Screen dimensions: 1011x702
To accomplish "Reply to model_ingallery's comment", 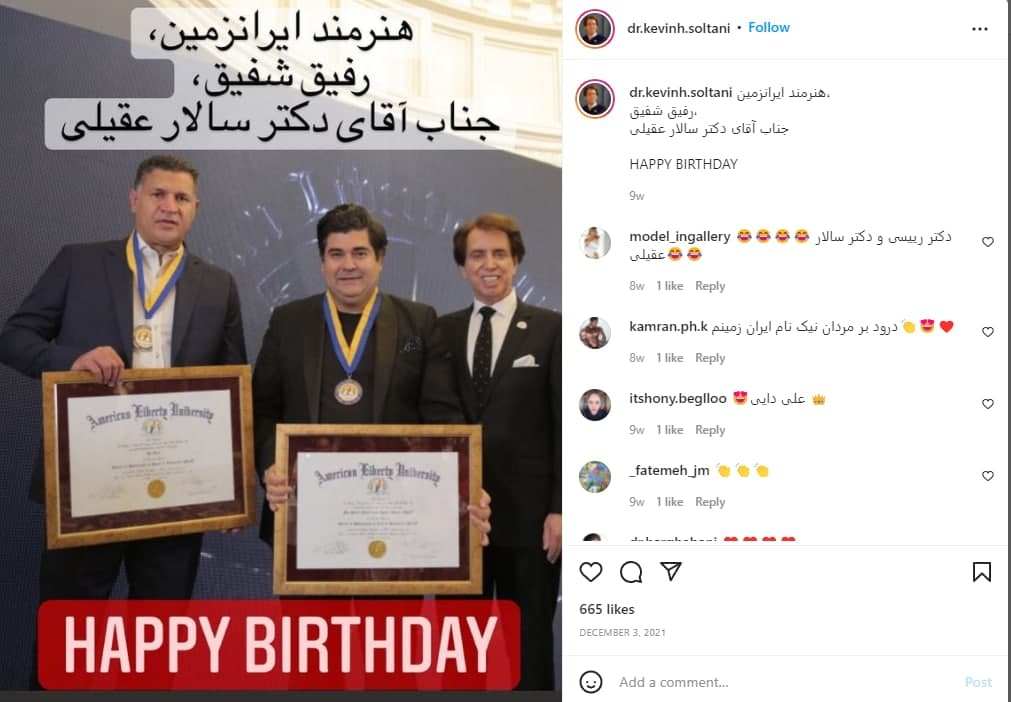I will point(710,286).
